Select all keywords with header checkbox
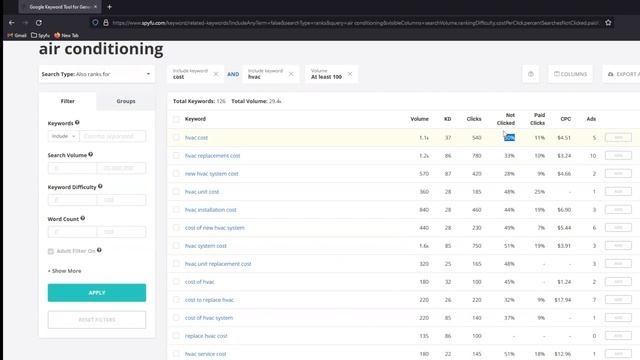This screenshot has height=360, width=640. [176, 119]
